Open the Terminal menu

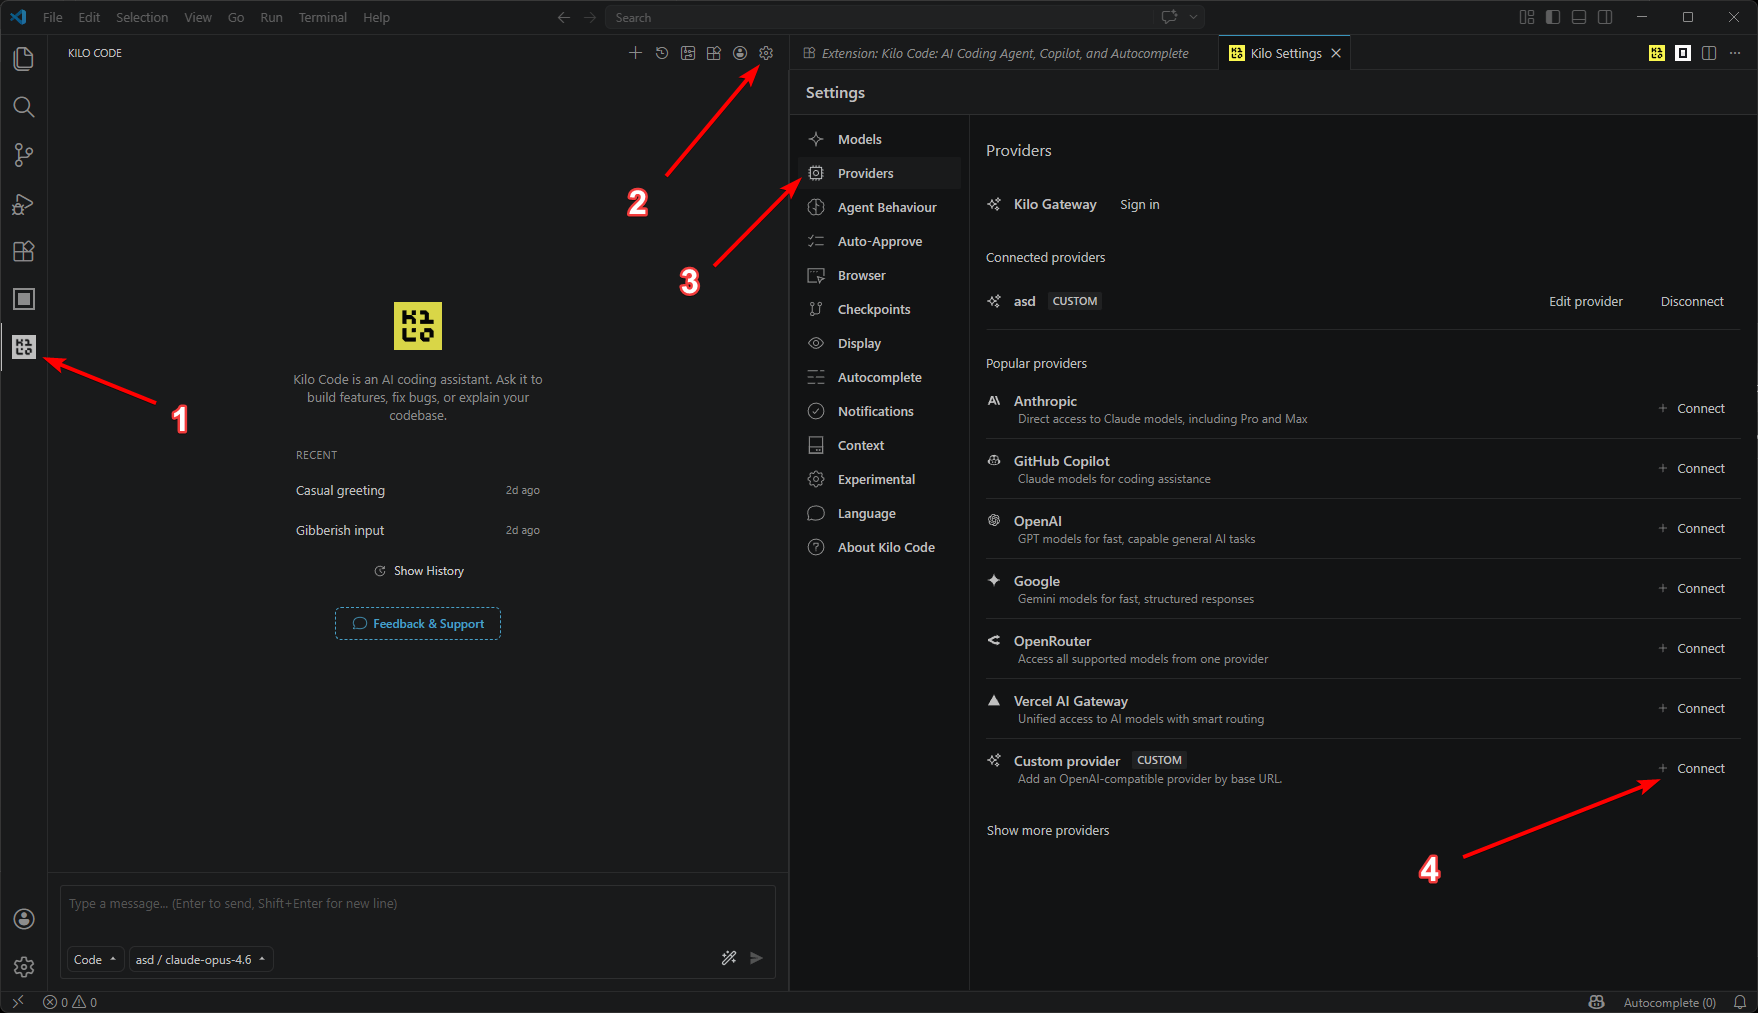(323, 17)
